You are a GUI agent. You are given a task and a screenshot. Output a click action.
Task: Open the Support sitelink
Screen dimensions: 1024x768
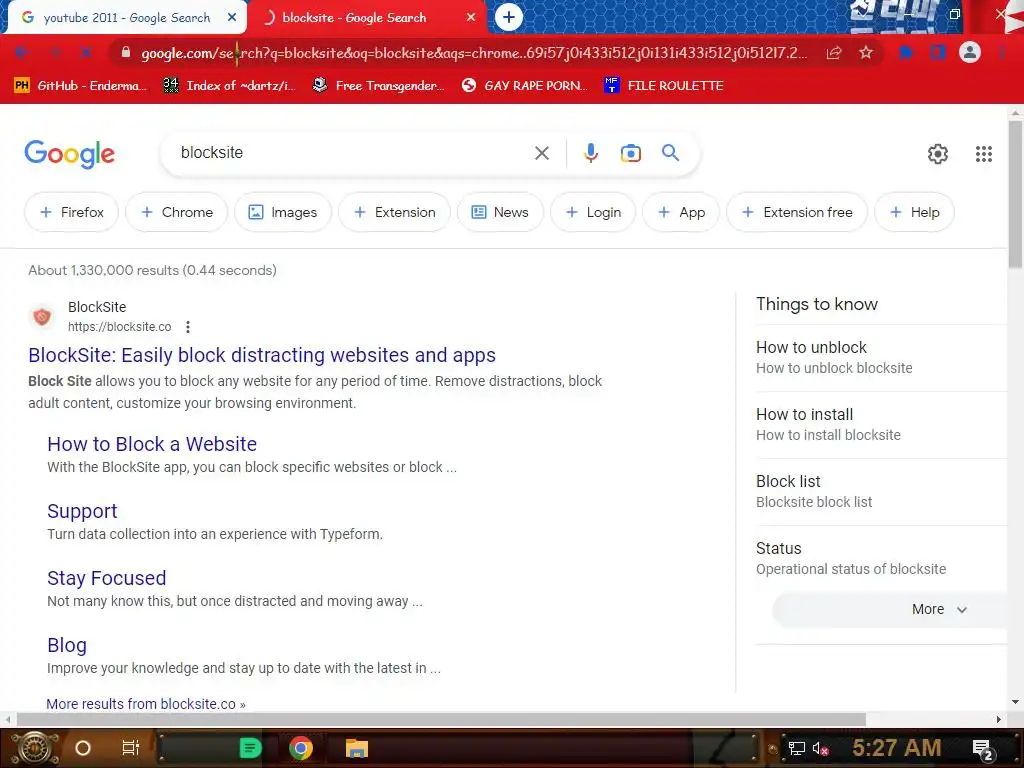tap(82, 511)
